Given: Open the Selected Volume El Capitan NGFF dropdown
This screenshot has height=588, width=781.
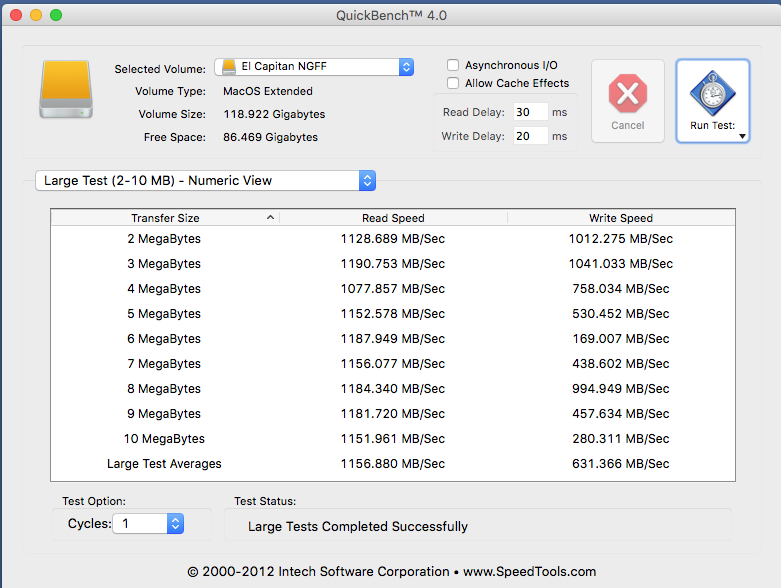Looking at the screenshot, I should [314, 67].
